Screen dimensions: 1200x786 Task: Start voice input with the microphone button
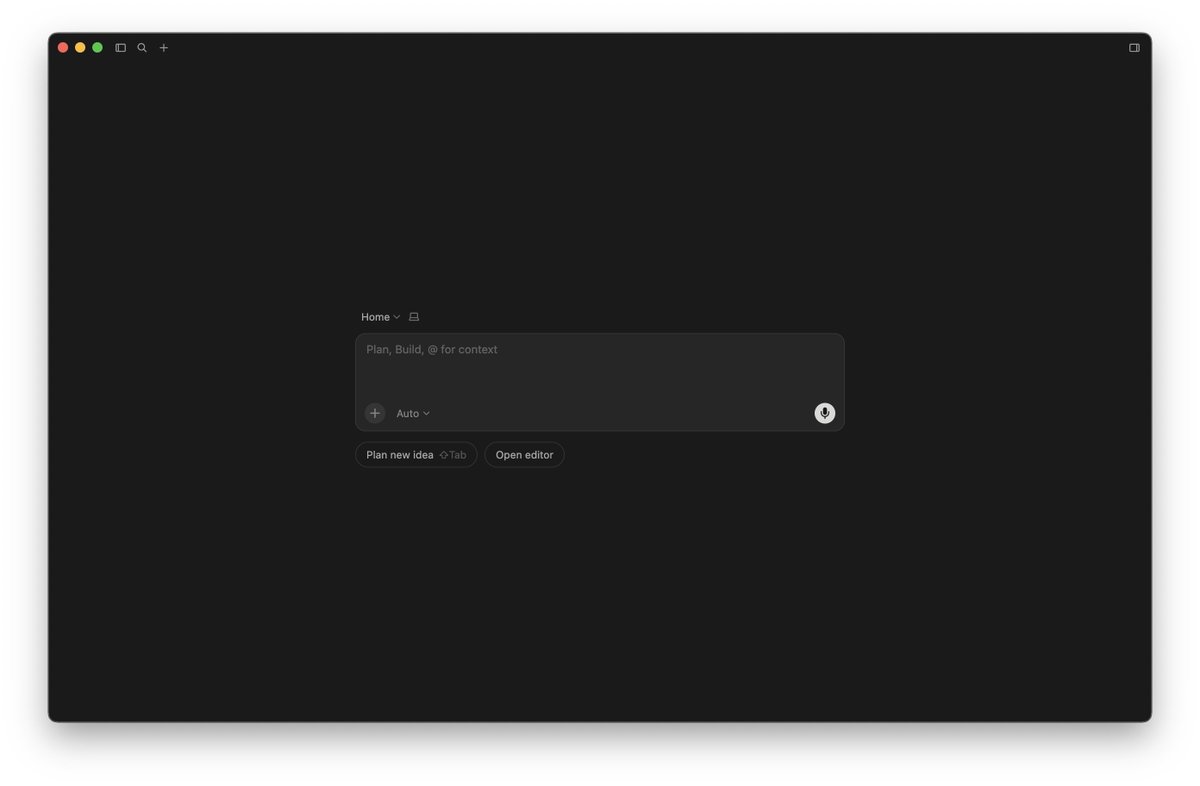tap(825, 413)
